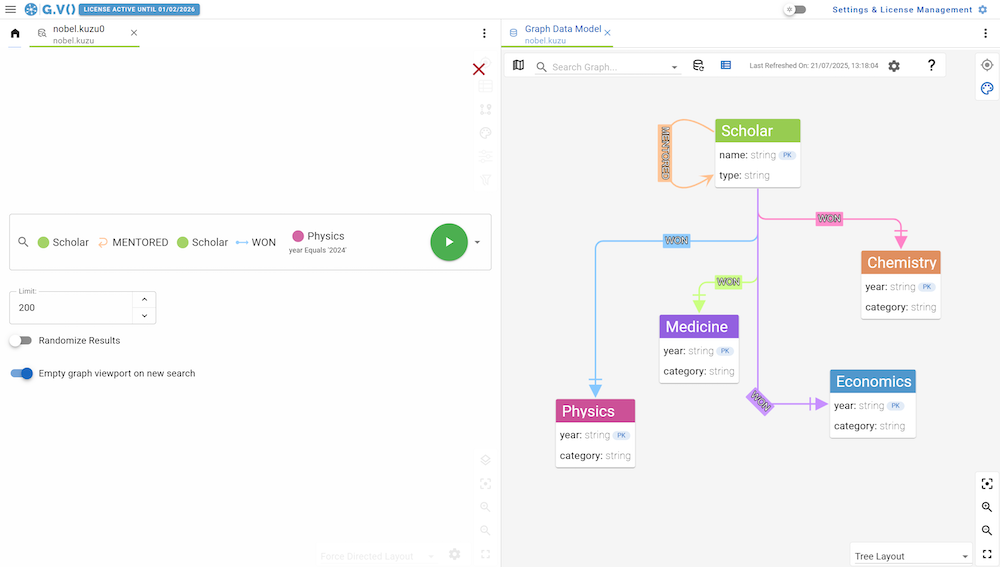Click 'Last Refreshed On' timestamp text

pos(813,66)
